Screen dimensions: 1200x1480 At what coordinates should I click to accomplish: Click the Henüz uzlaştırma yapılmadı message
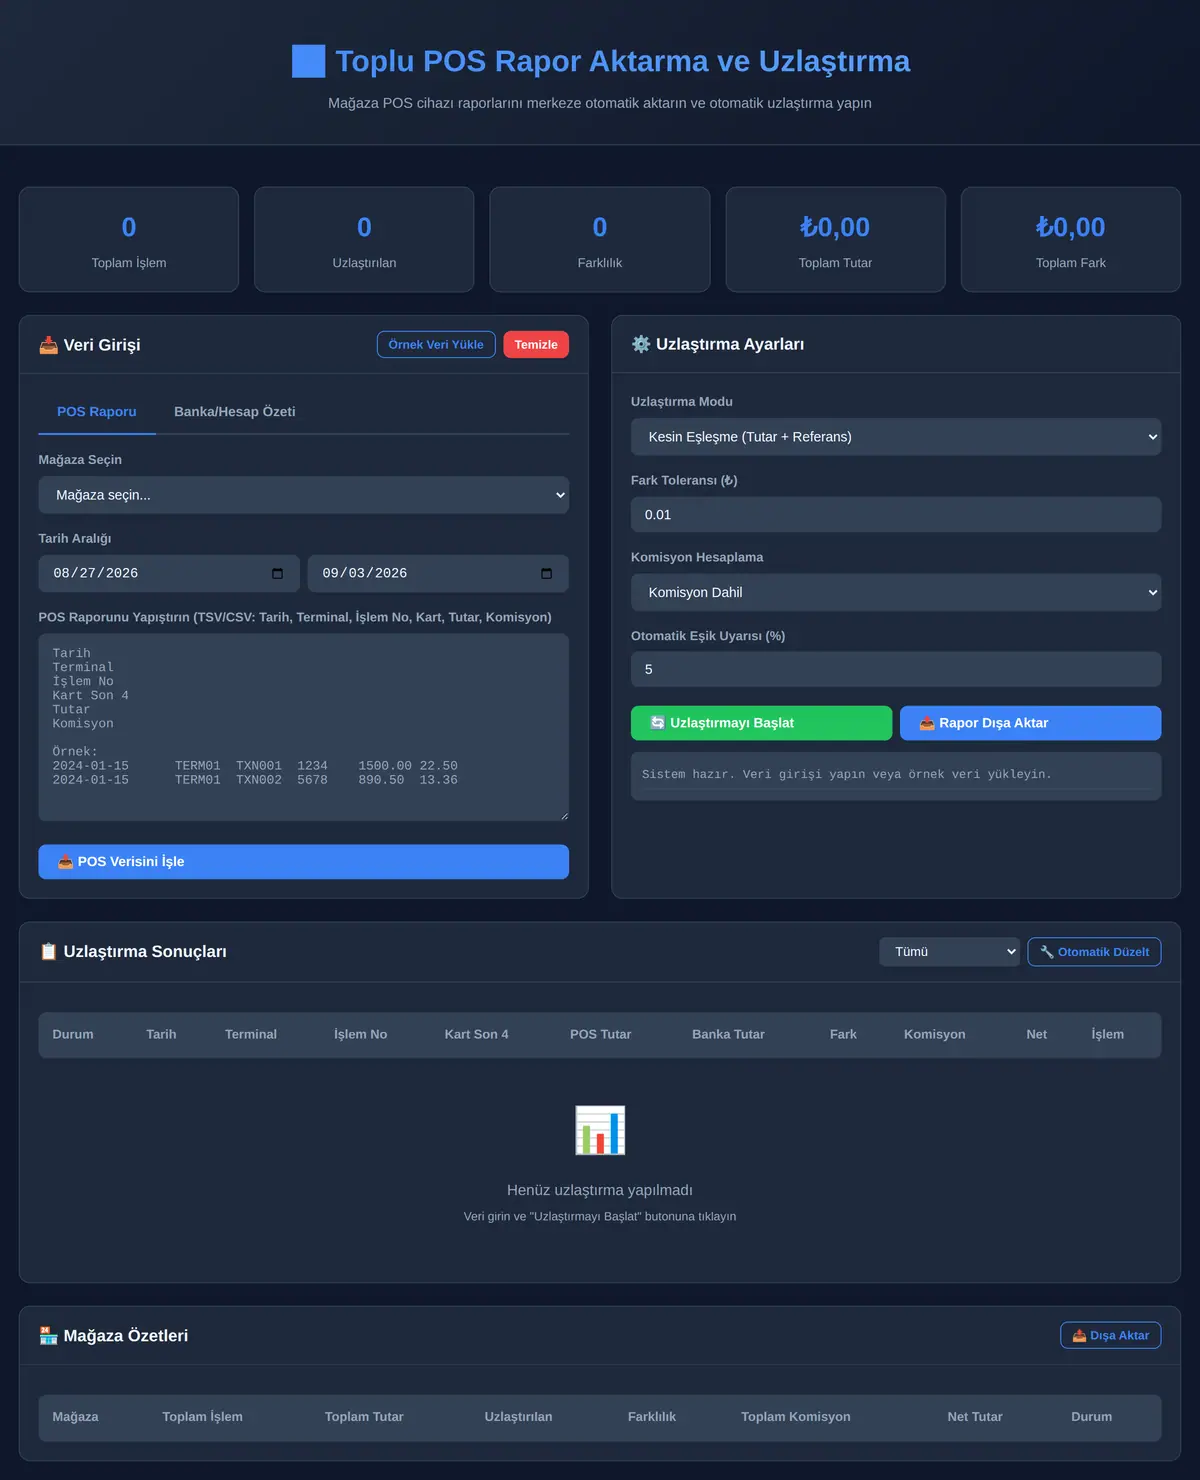tap(600, 1190)
